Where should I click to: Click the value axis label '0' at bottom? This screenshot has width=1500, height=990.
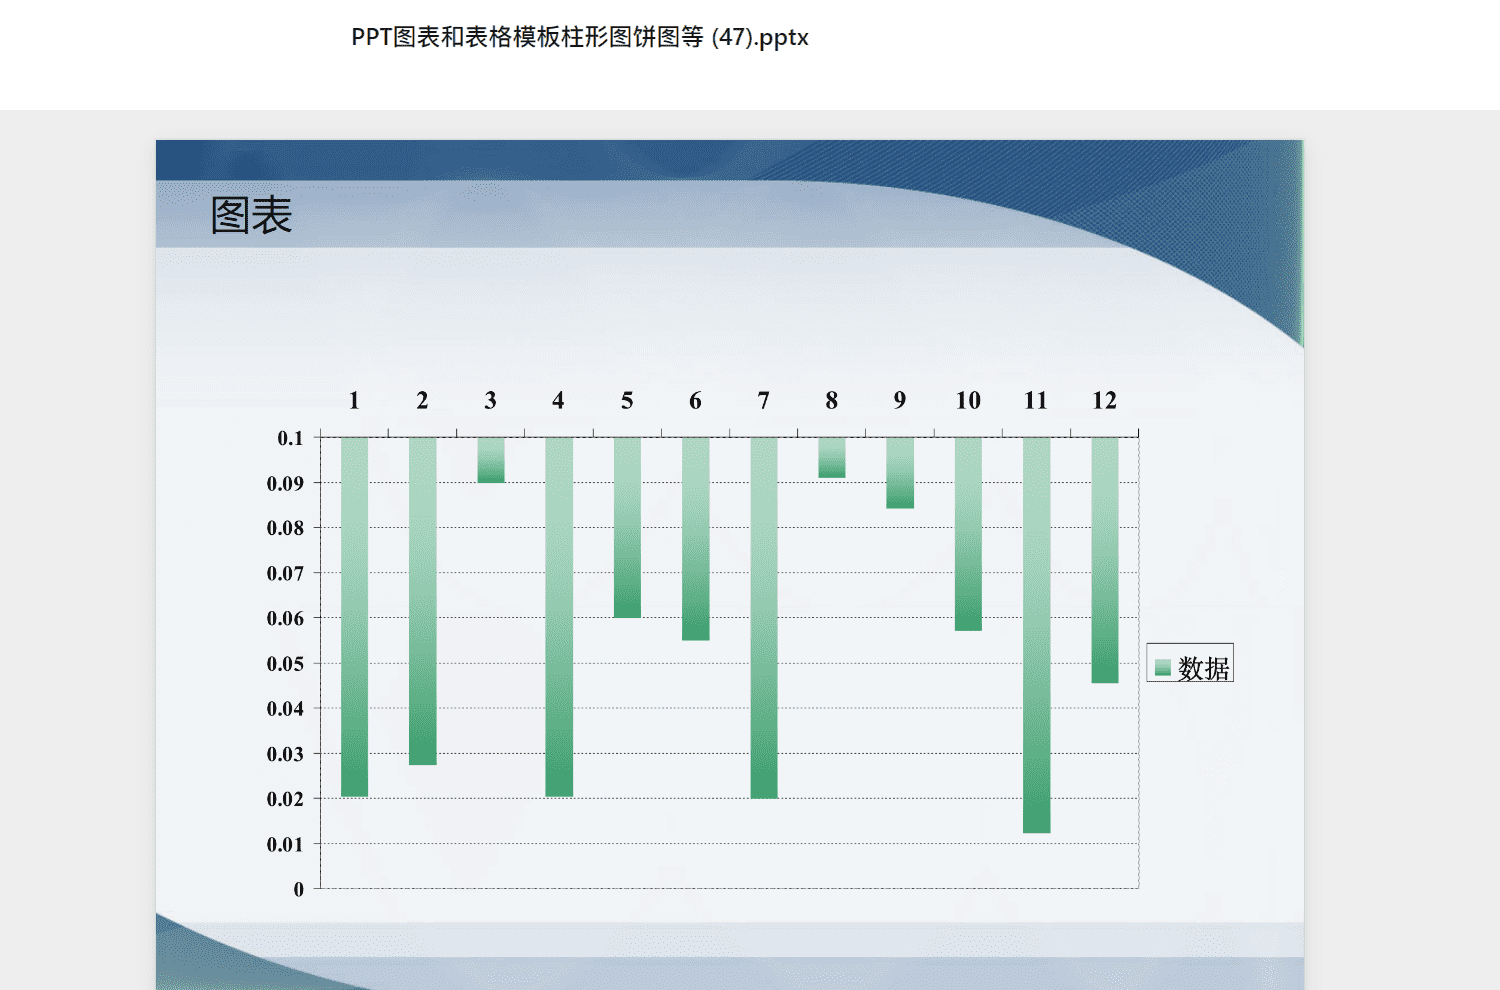[x=298, y=889]
